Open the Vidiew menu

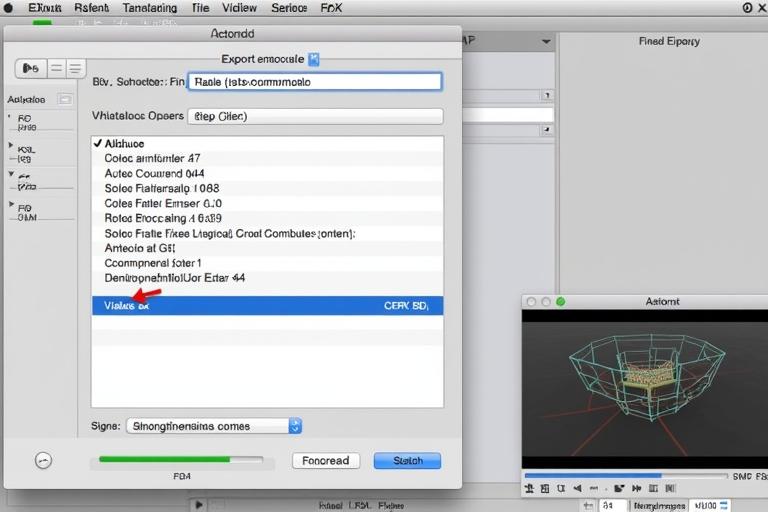coord(239,8)
